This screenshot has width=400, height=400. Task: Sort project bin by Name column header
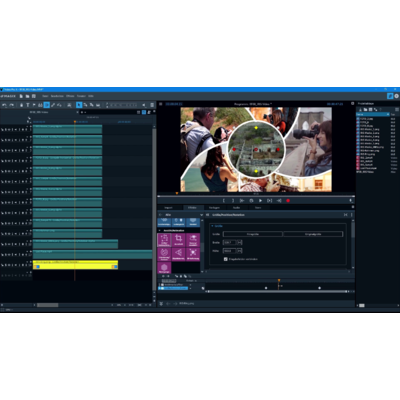coord(373,114)
